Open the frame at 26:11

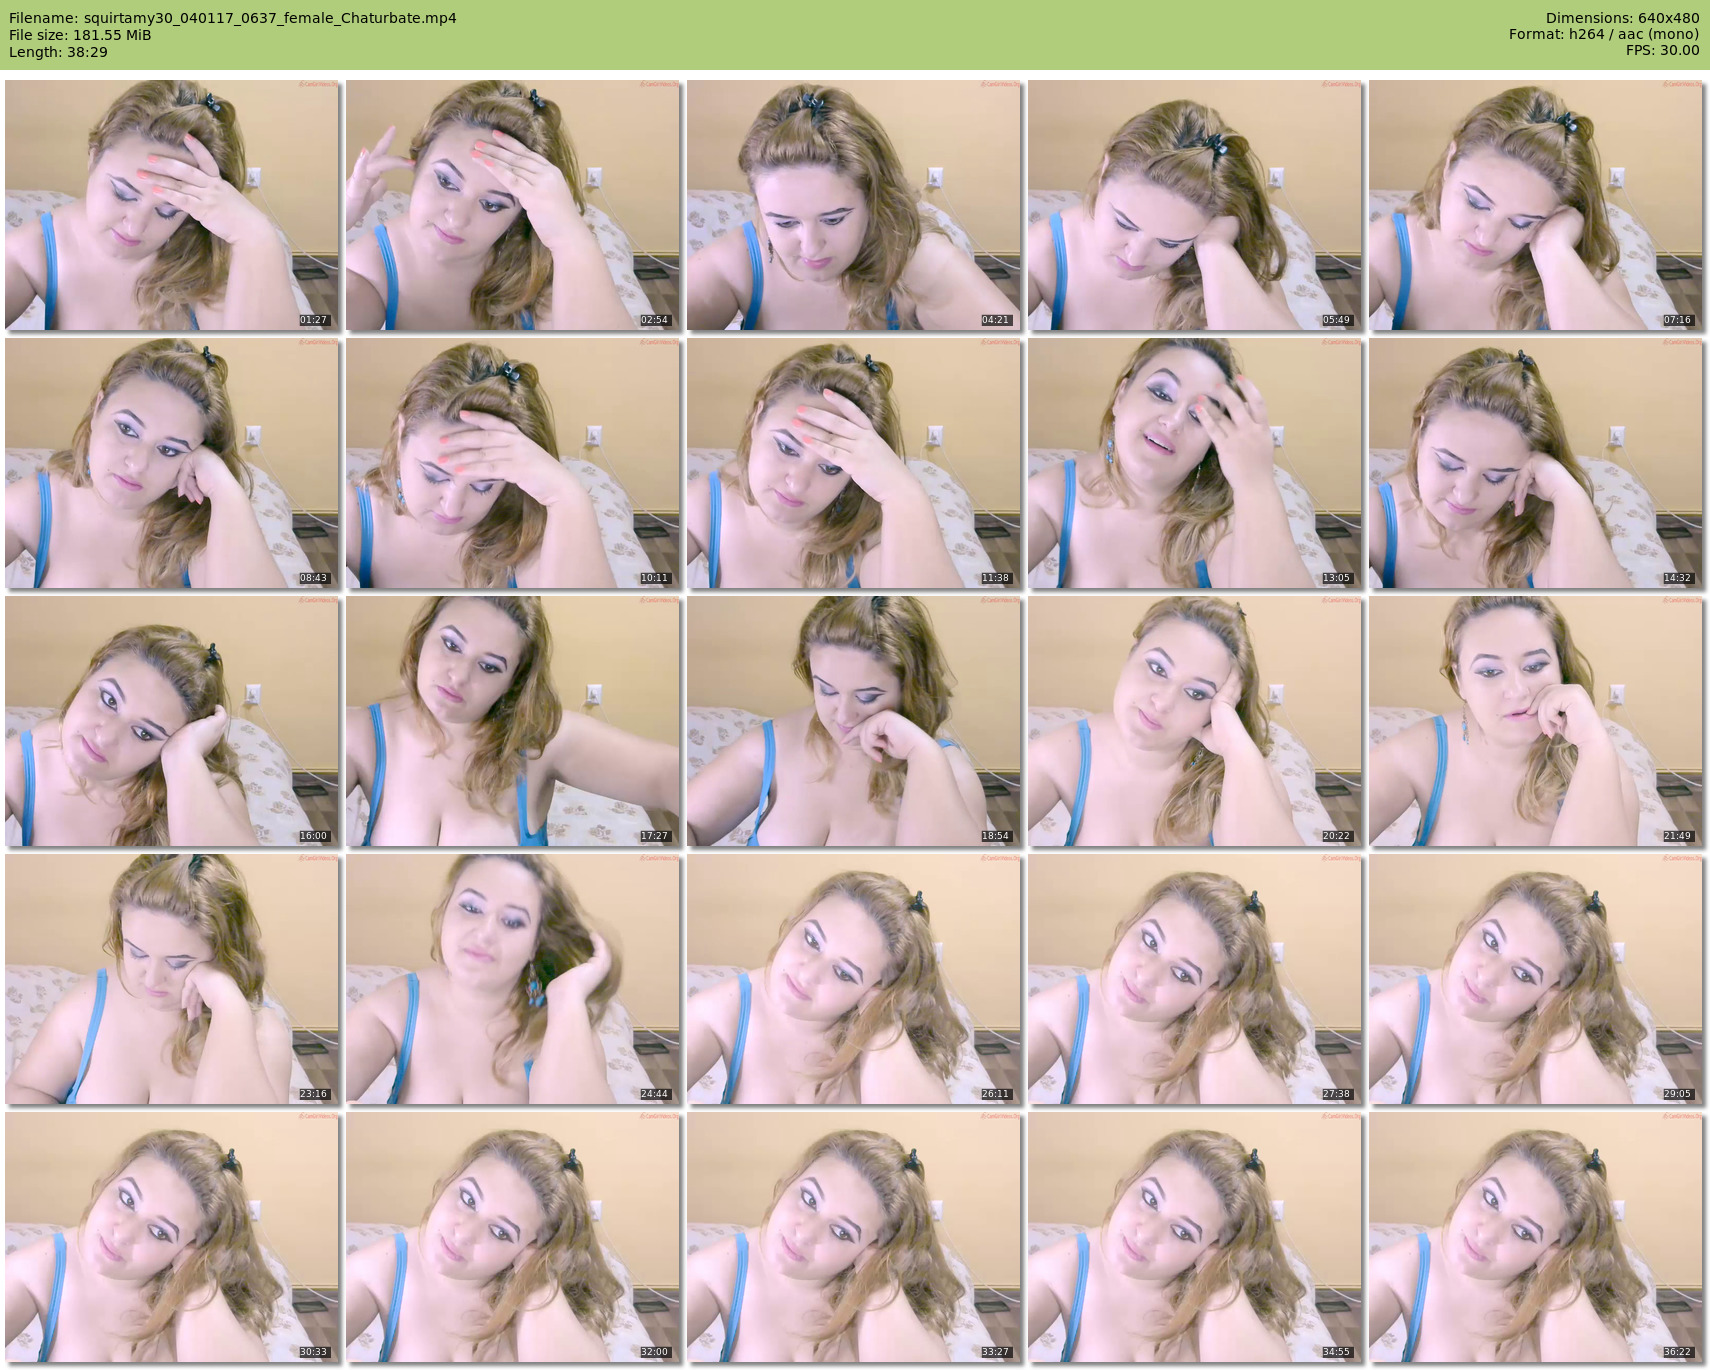point(854,979)
